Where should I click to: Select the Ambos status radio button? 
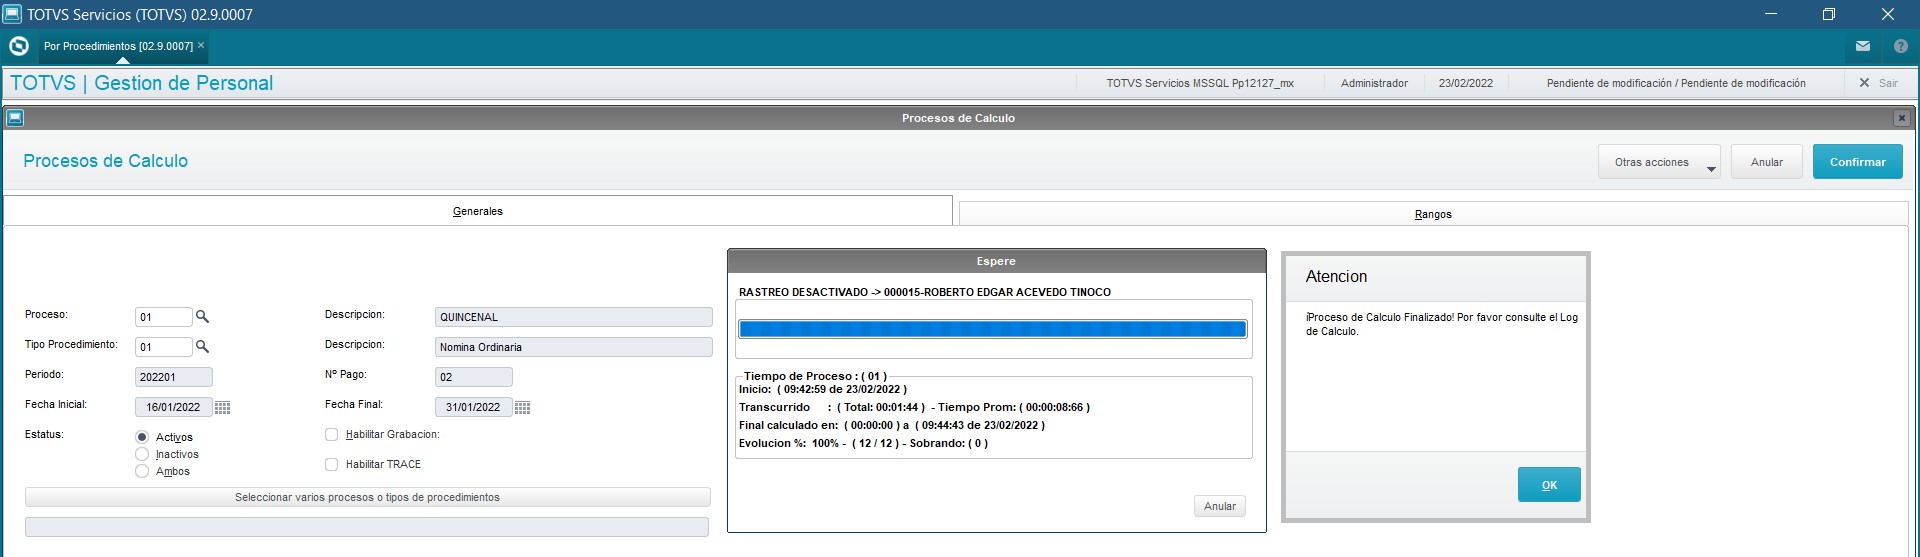click(x=142, y=471)
